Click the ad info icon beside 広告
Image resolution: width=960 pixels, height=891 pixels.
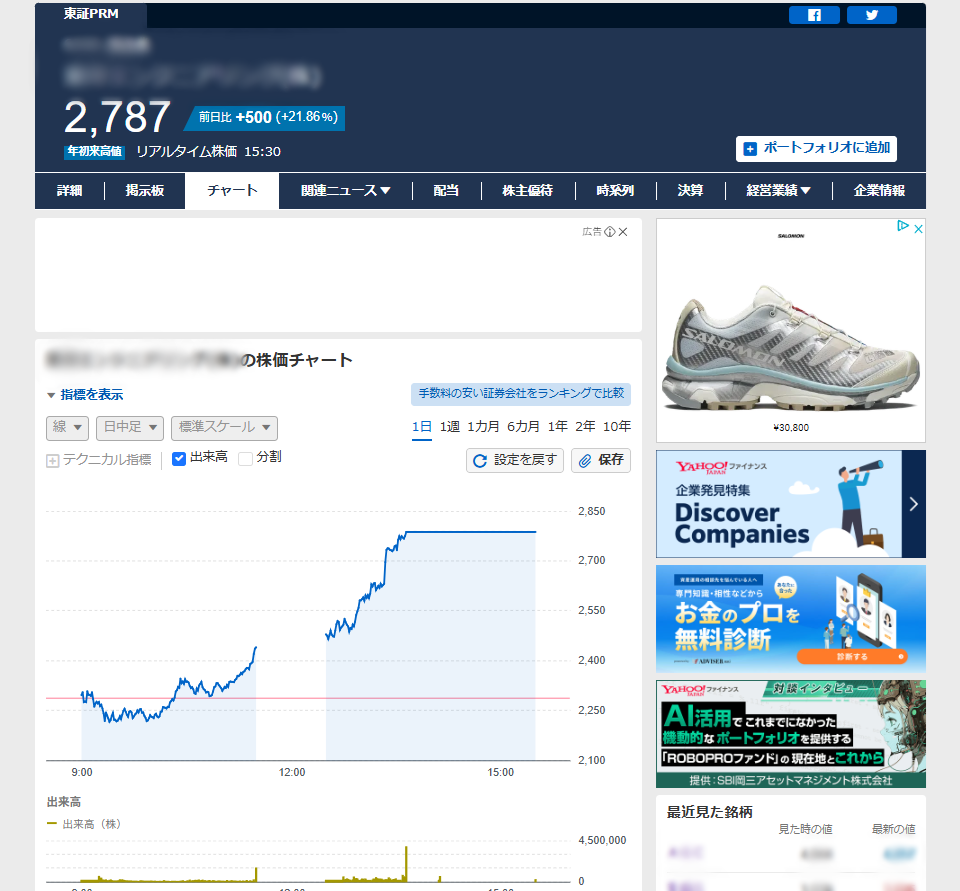coord(609,232)
